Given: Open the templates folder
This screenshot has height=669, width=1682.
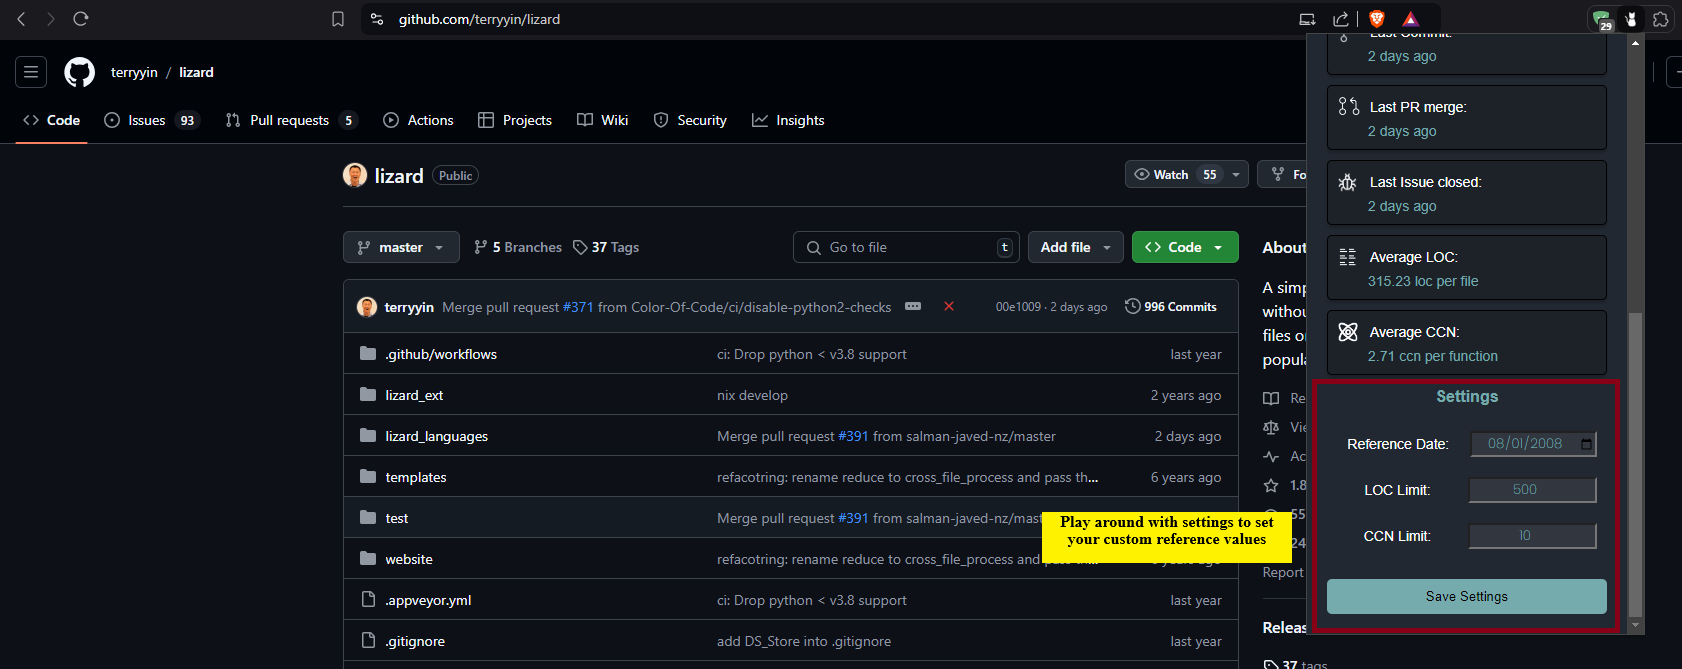Looking at the screenshot, I should pos(416,477).
